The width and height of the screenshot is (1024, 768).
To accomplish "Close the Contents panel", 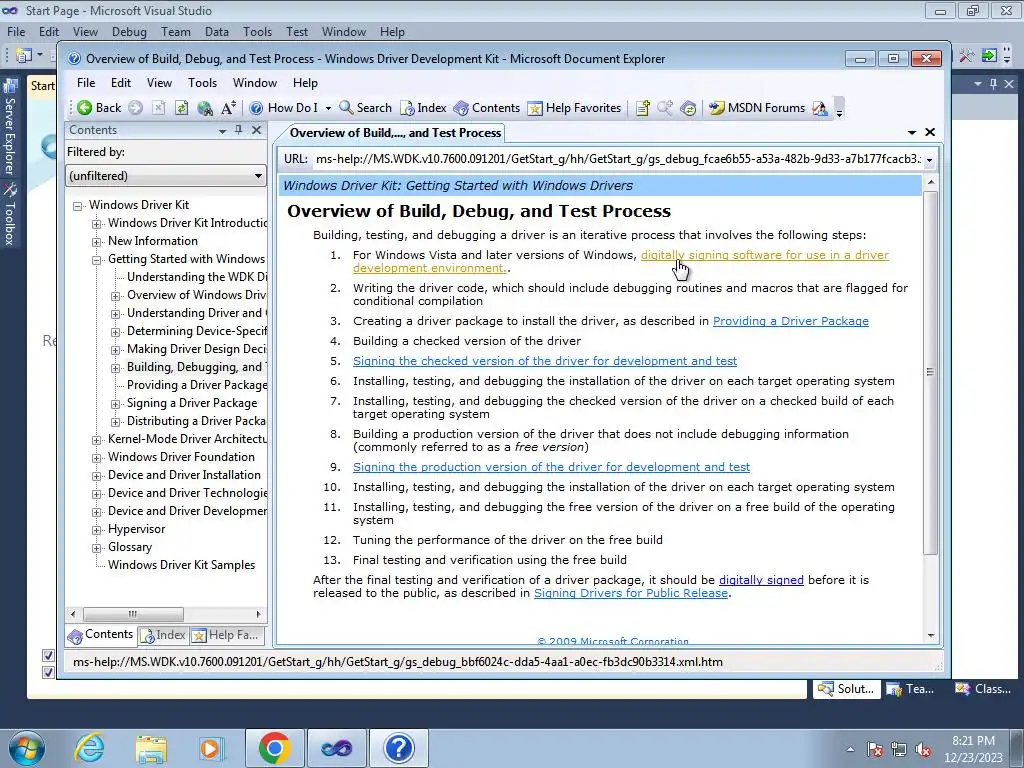I will click(x=257, y=130).
